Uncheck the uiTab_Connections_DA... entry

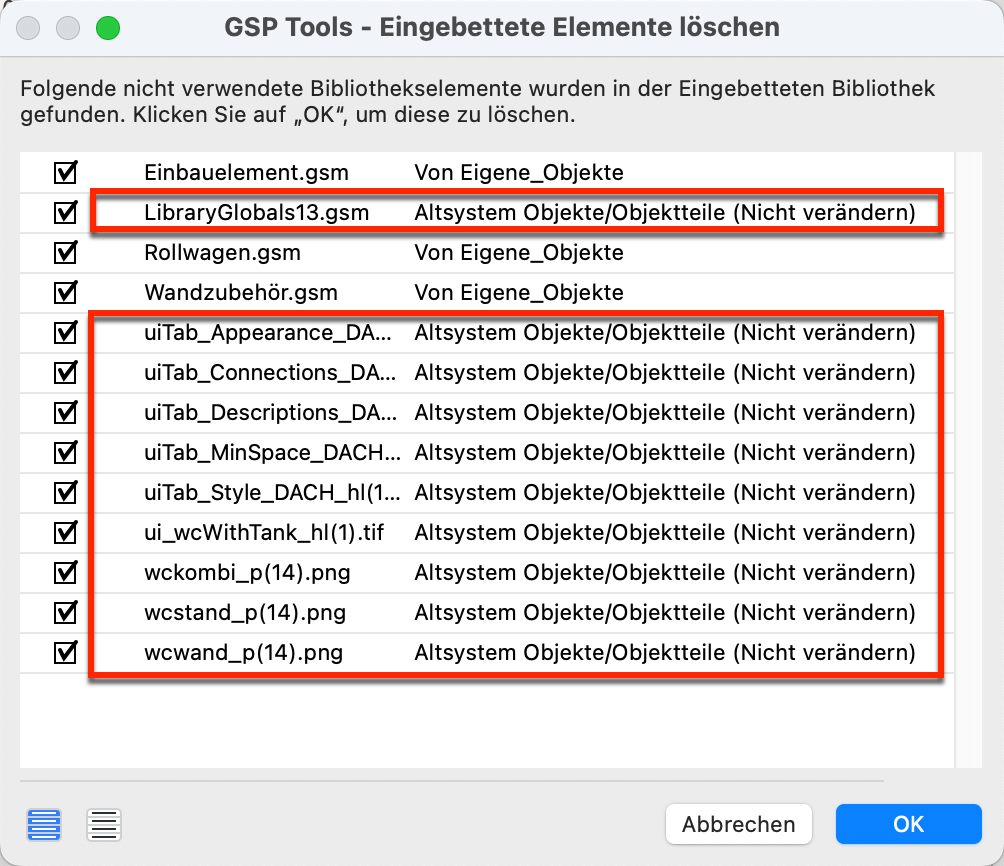pos(65,372)
